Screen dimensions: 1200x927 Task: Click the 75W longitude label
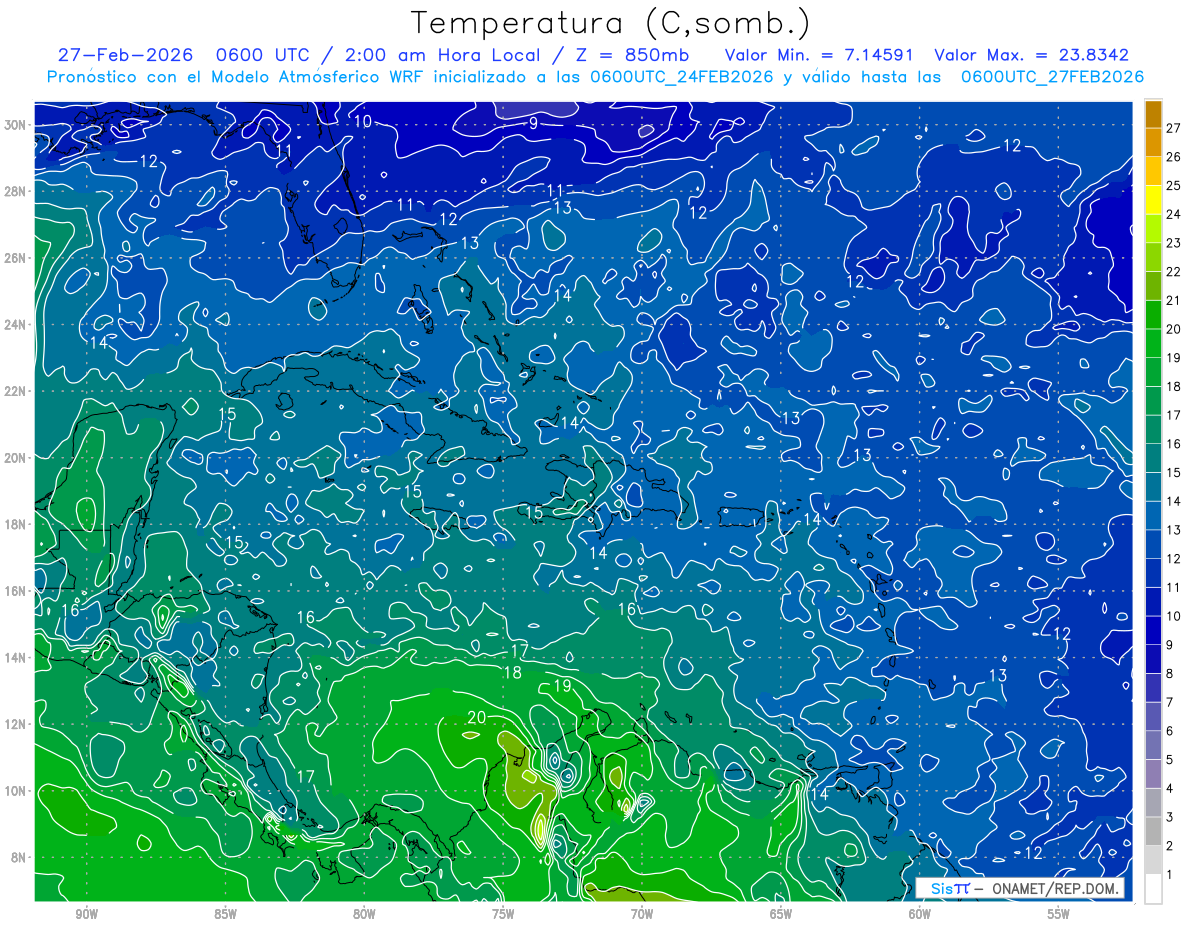tap(503, 914)
